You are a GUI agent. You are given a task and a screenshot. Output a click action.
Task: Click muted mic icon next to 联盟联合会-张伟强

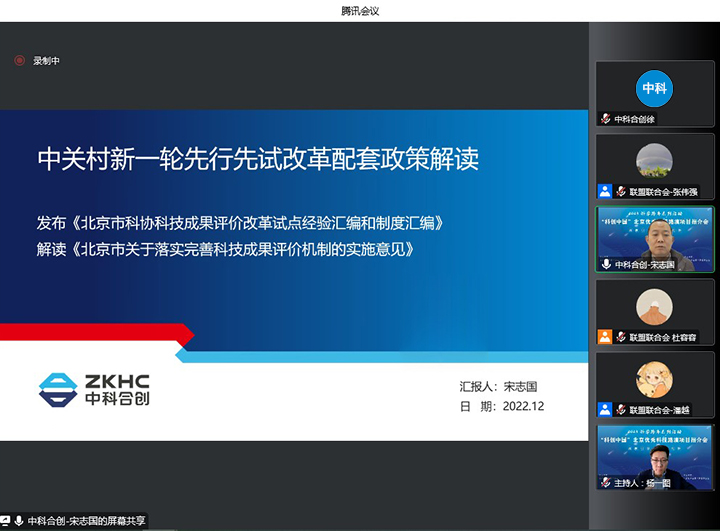click(x=621, y=192)
